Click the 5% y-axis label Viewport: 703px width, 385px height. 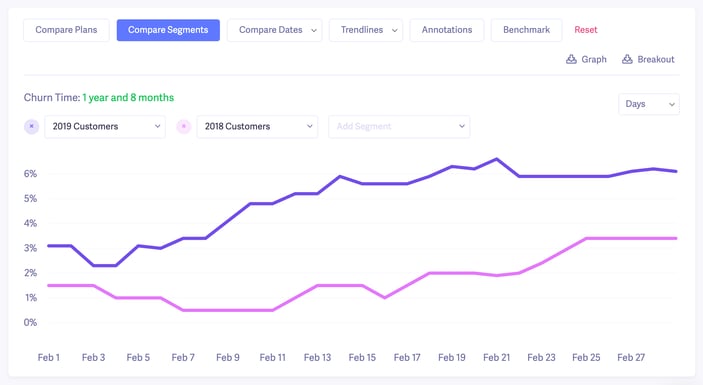pos(30,199)
